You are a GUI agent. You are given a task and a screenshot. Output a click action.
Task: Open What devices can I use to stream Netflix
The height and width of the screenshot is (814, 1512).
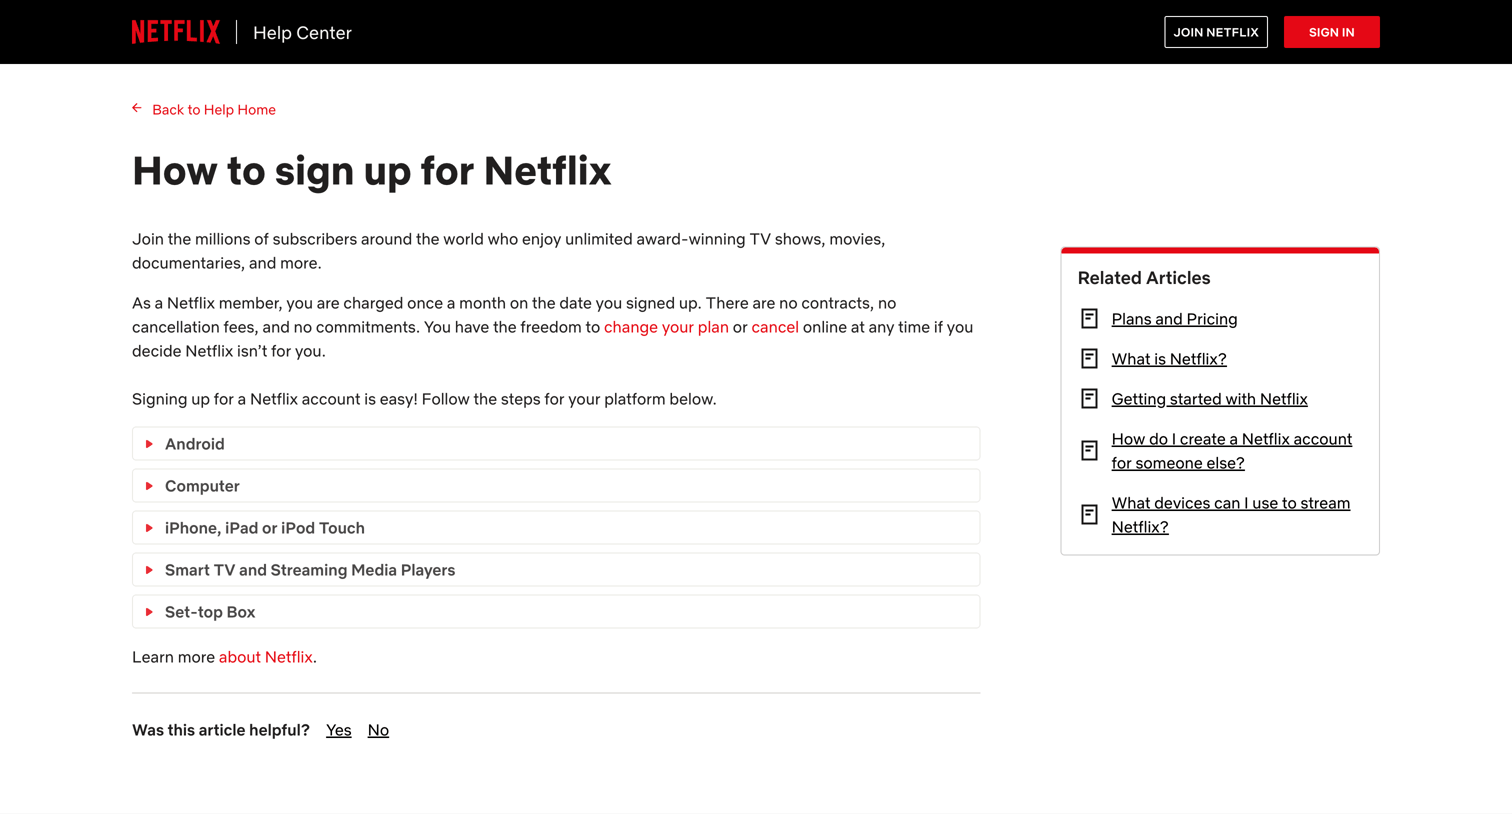1230,515
